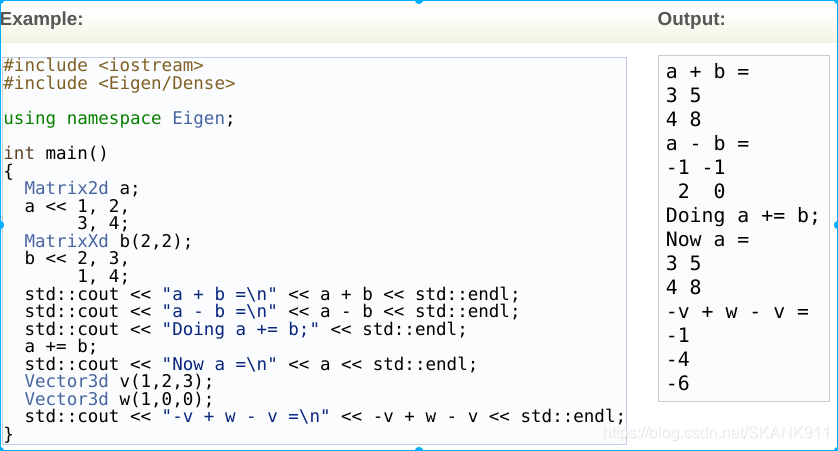
Task: Select the "Matrix2d a;" declaration line
Action: tap(82, 188)
